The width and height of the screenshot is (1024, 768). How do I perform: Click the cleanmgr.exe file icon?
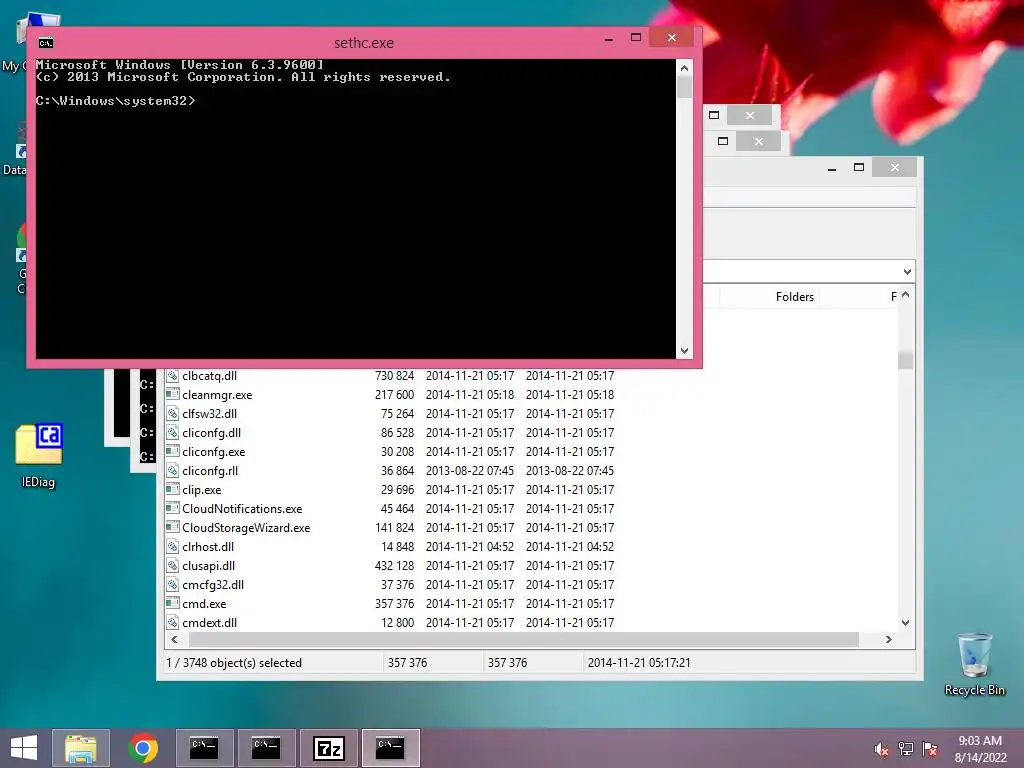click(172, 394)
